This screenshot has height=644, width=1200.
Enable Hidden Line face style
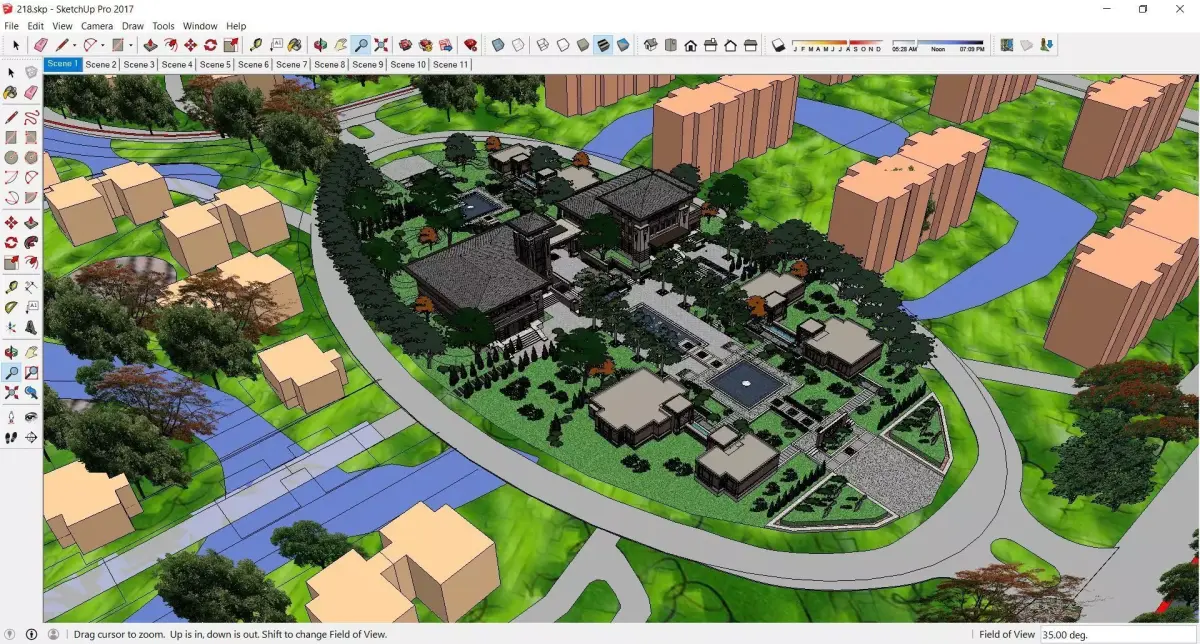click(563, 45)
